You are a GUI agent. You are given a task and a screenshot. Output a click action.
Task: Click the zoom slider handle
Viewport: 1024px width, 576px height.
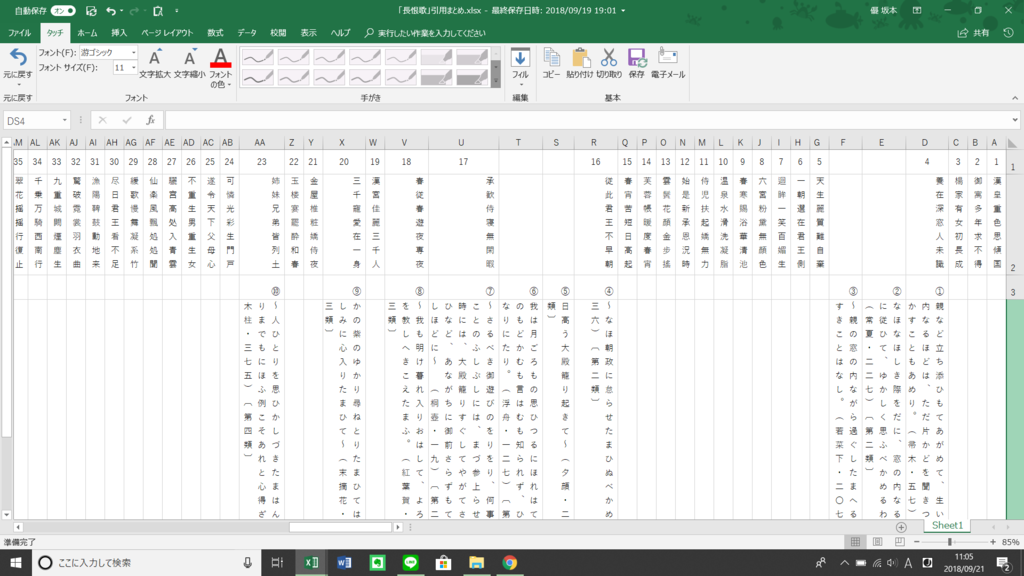click(949, 542)
